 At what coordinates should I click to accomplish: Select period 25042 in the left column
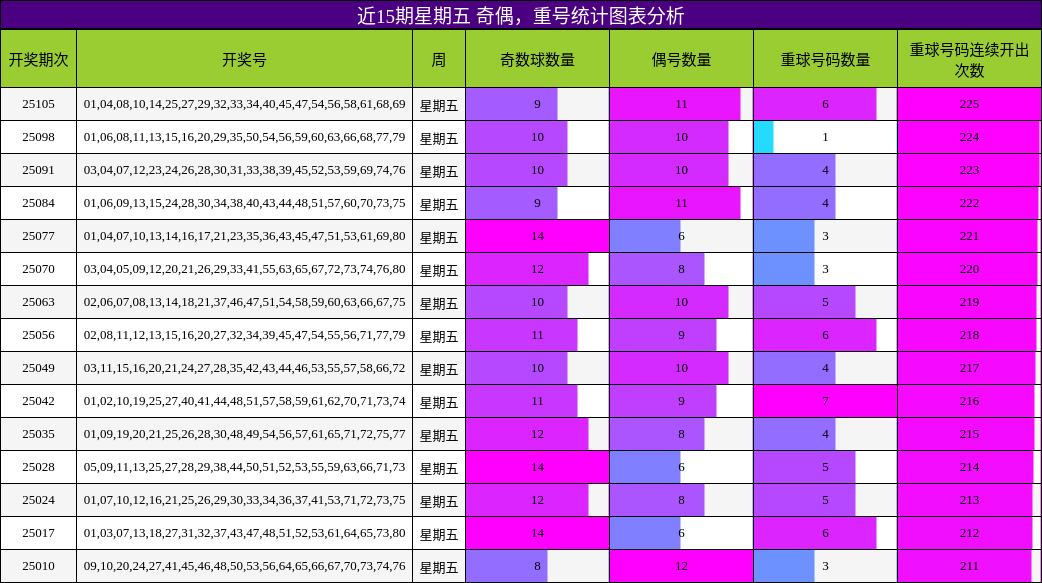[40, 399]
